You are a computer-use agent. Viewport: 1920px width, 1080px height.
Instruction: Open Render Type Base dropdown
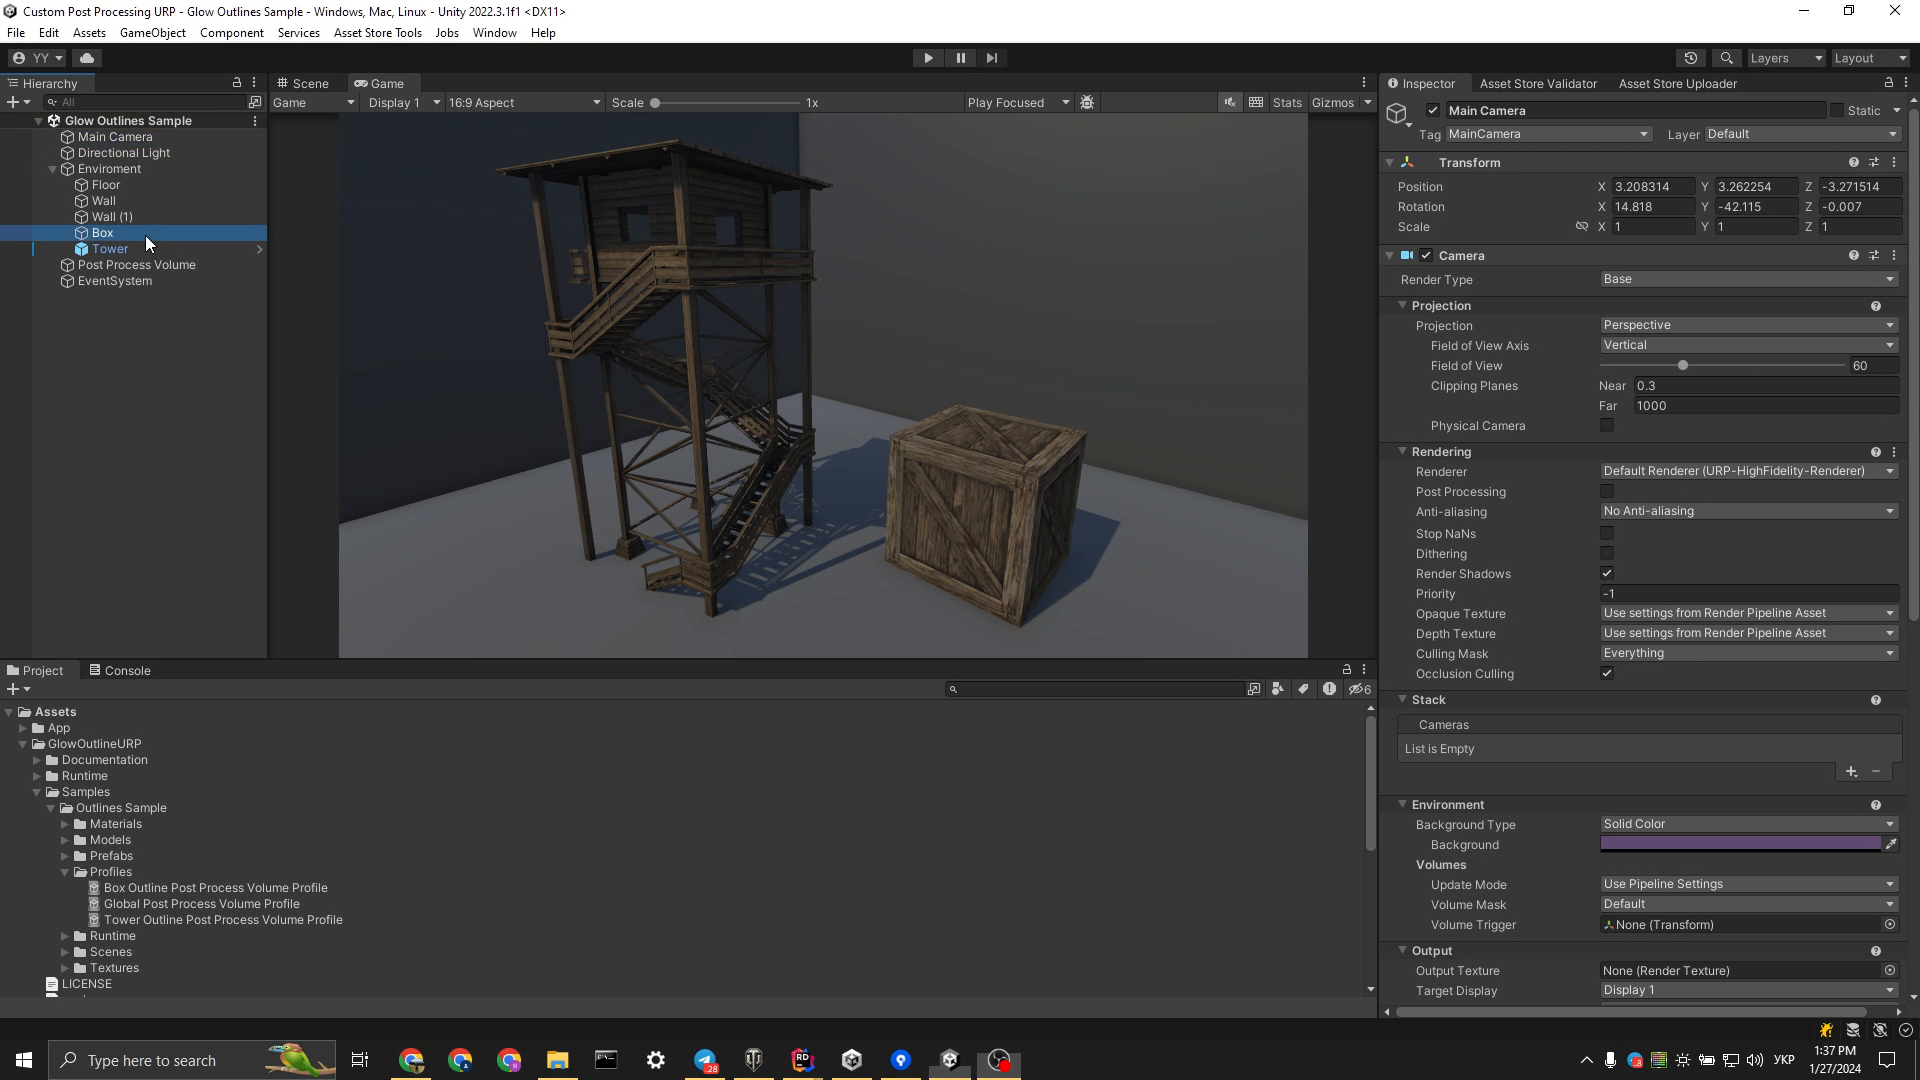click(1748, 280)
